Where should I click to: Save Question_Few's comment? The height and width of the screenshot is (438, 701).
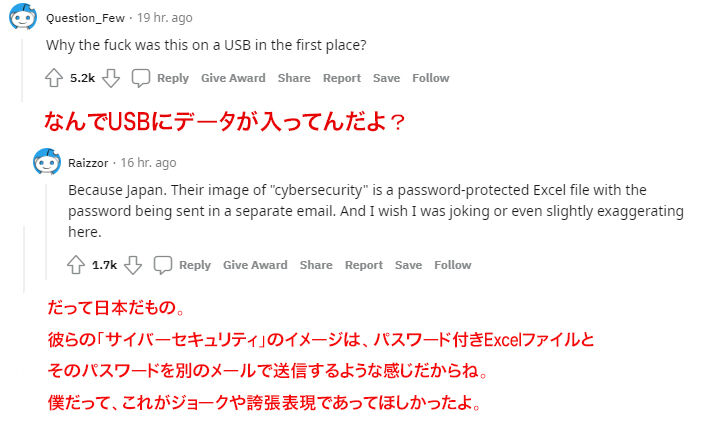click(x=386, y=78)
